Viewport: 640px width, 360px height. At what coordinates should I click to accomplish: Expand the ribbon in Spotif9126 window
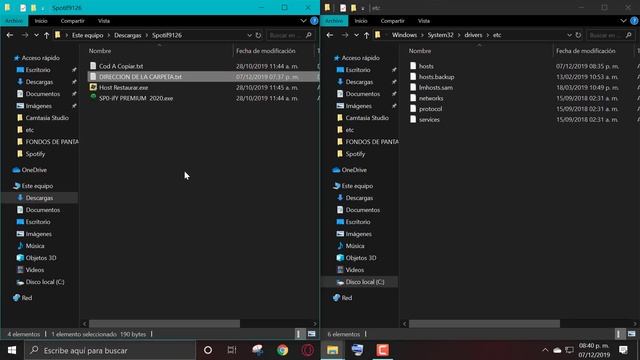[x=303, y=21]
